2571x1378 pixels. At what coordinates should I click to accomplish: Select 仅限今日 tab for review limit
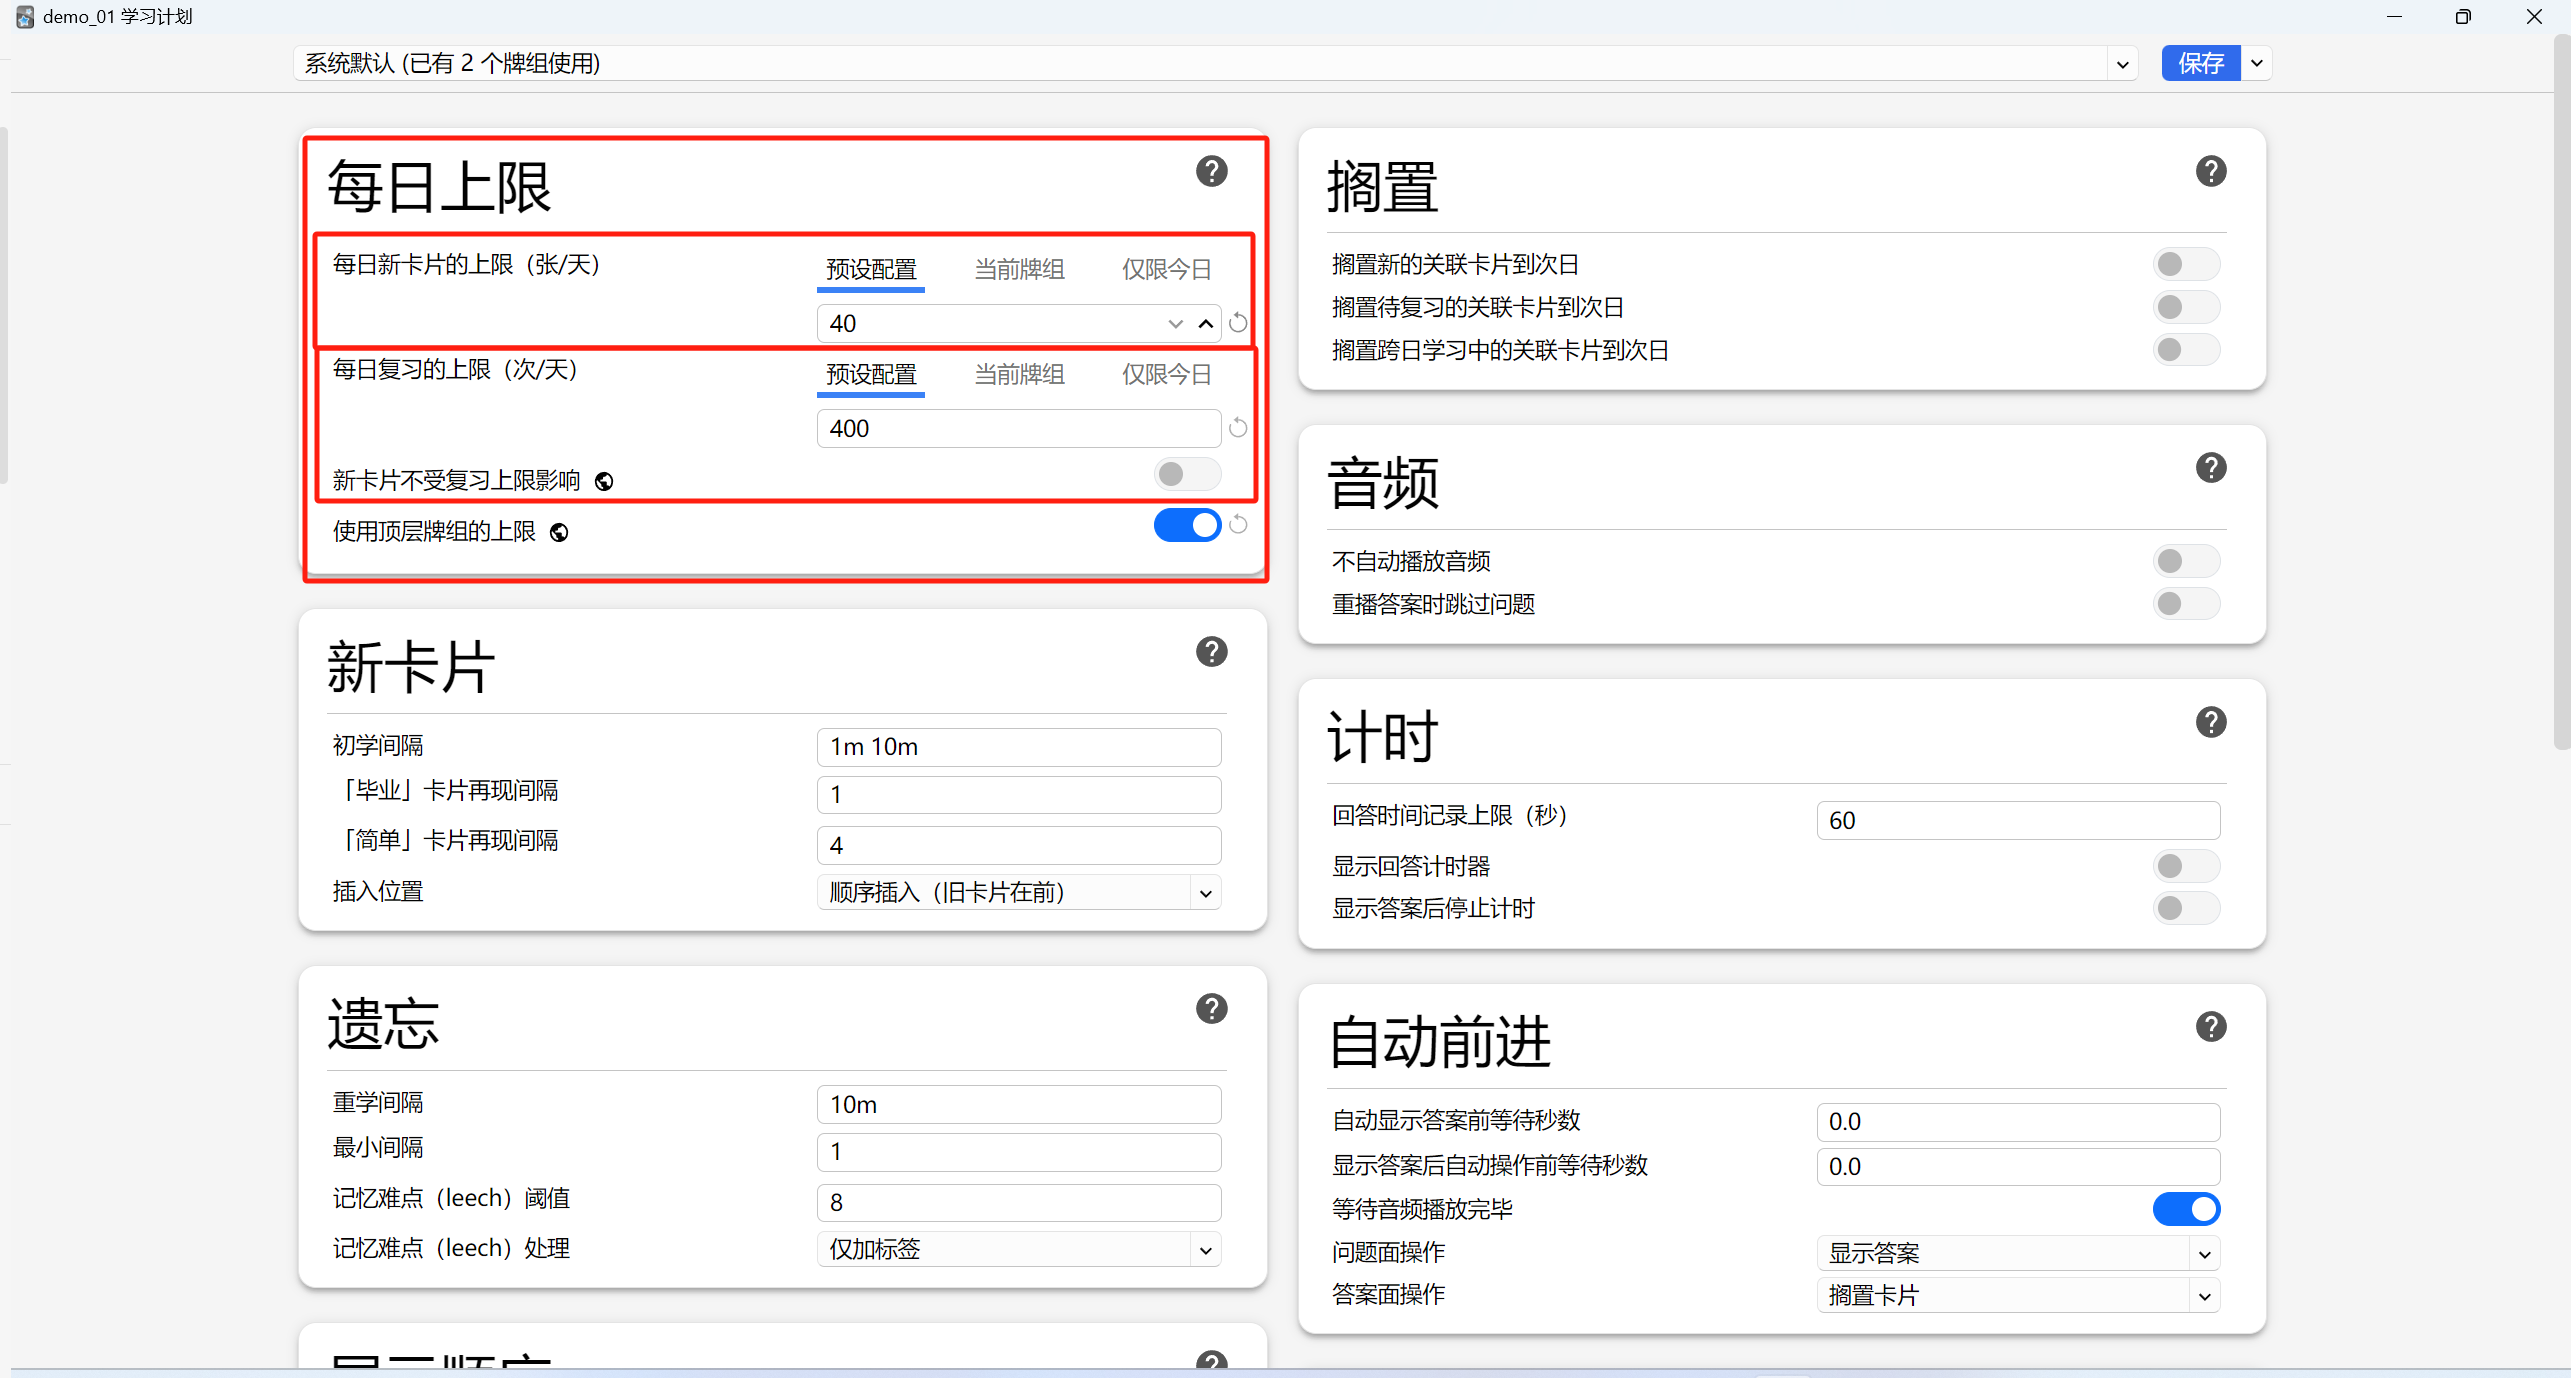[1166, 374]
